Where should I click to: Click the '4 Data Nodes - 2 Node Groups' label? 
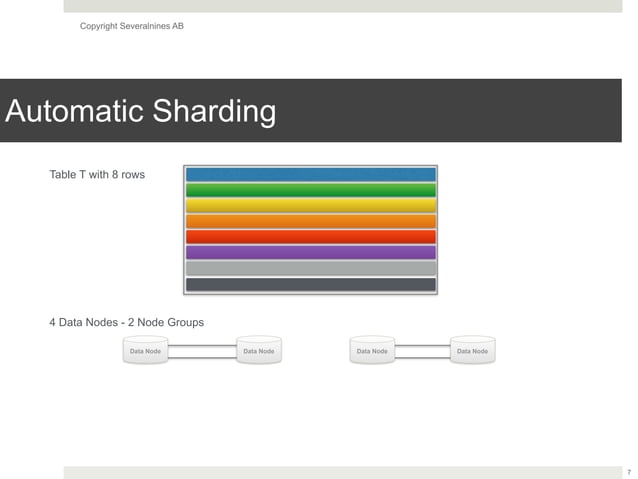[x=127, y=322]
